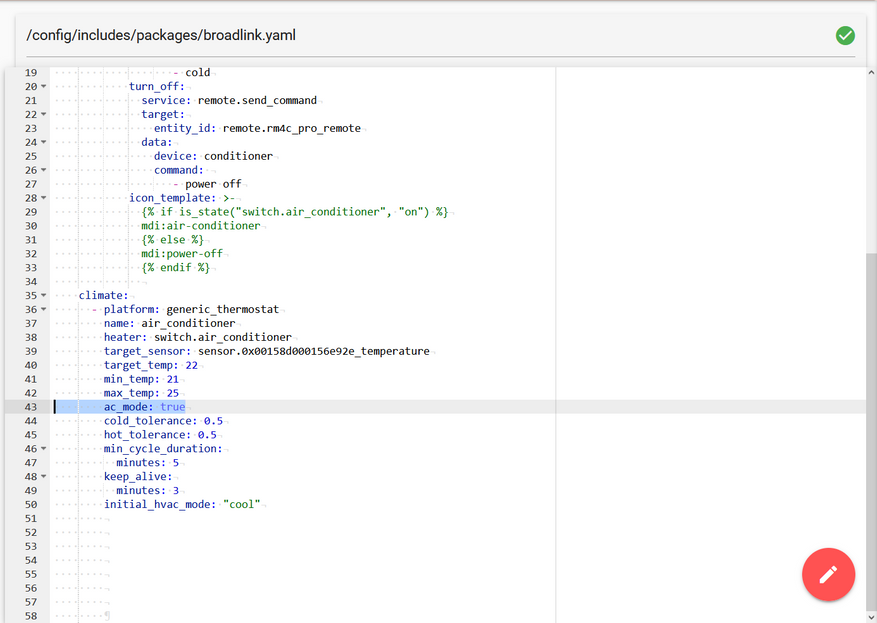This screenshot has height=623, width=877.
Task: Collapse the target block on line 22
Action: pos(44,115)
